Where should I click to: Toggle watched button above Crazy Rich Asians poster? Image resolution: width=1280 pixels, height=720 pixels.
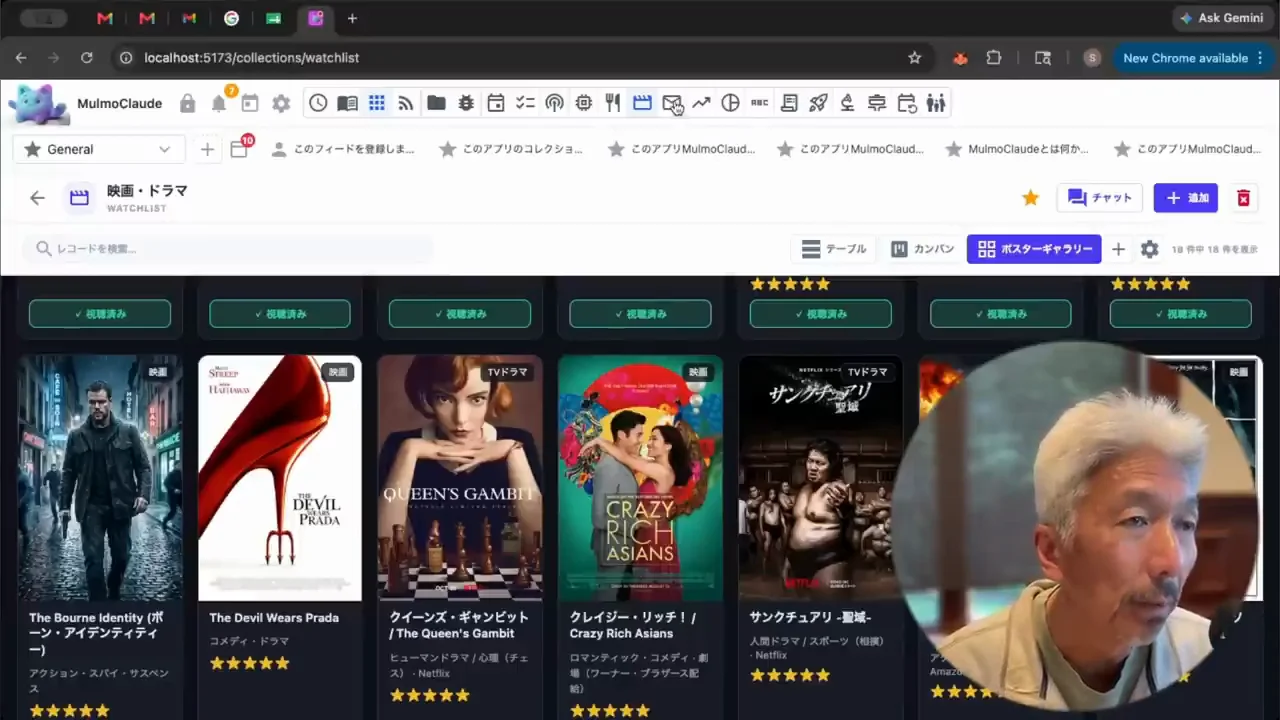pos(640,314)
